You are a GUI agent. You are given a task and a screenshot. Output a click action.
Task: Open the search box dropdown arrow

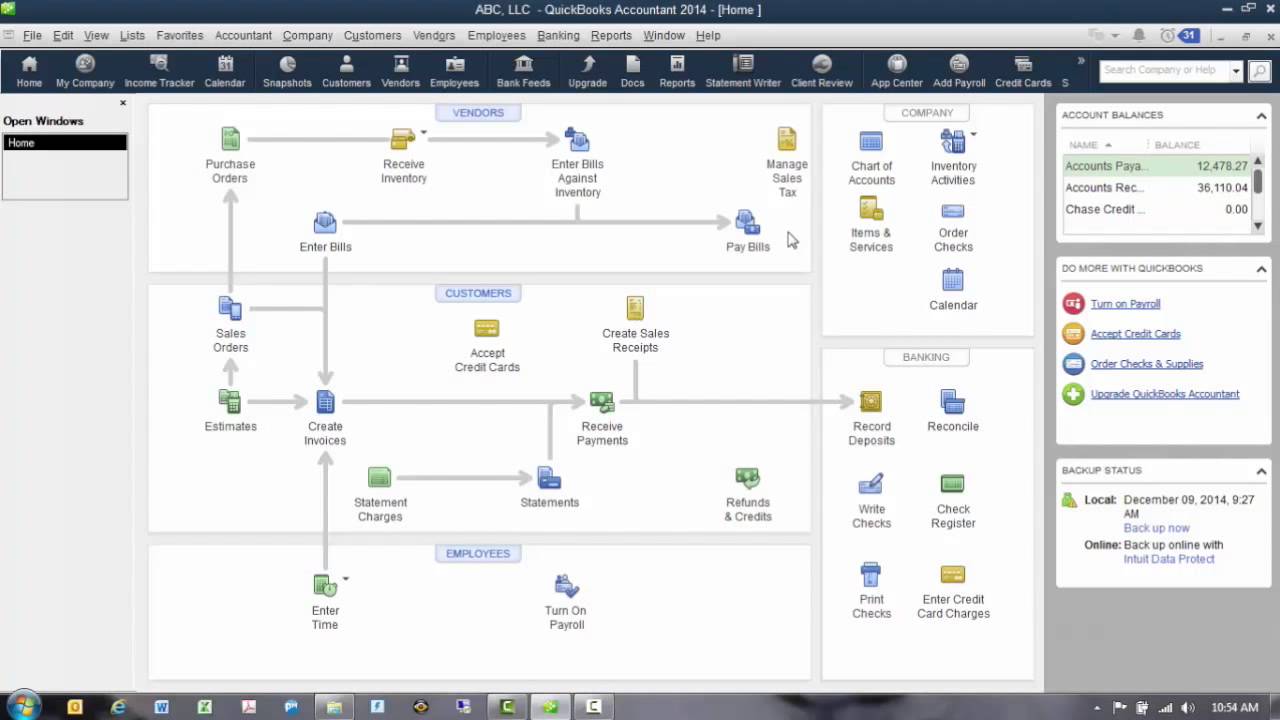pos(1236,71)
